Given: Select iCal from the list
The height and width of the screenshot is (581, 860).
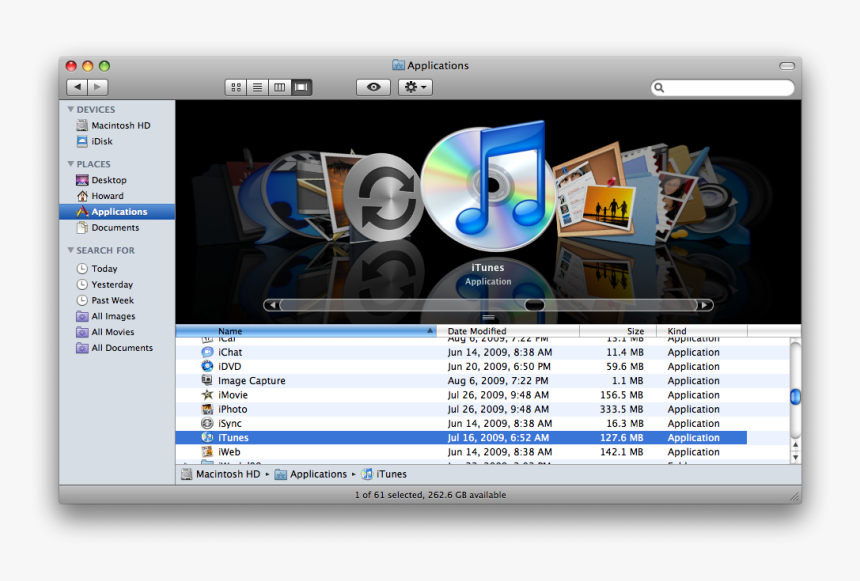Looking at the screenshot, I should point(231,338).
